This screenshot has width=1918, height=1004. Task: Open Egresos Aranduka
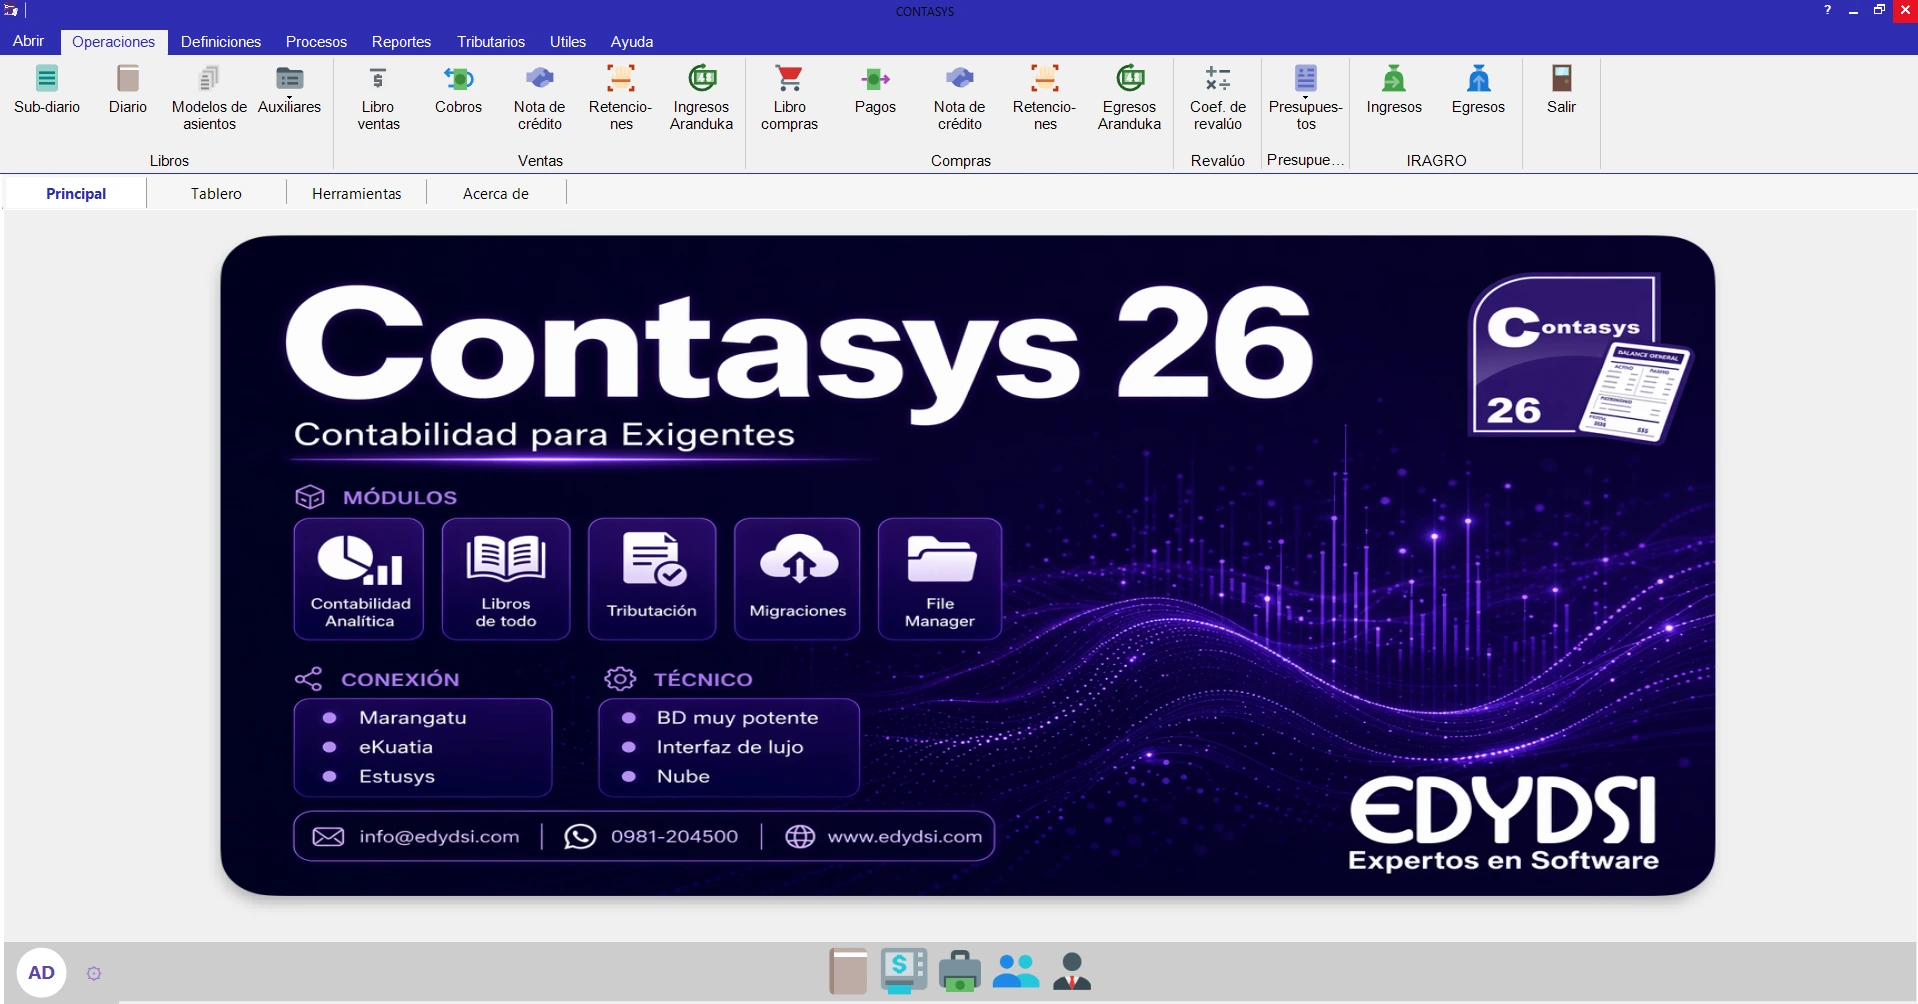tap(1129, 98)
